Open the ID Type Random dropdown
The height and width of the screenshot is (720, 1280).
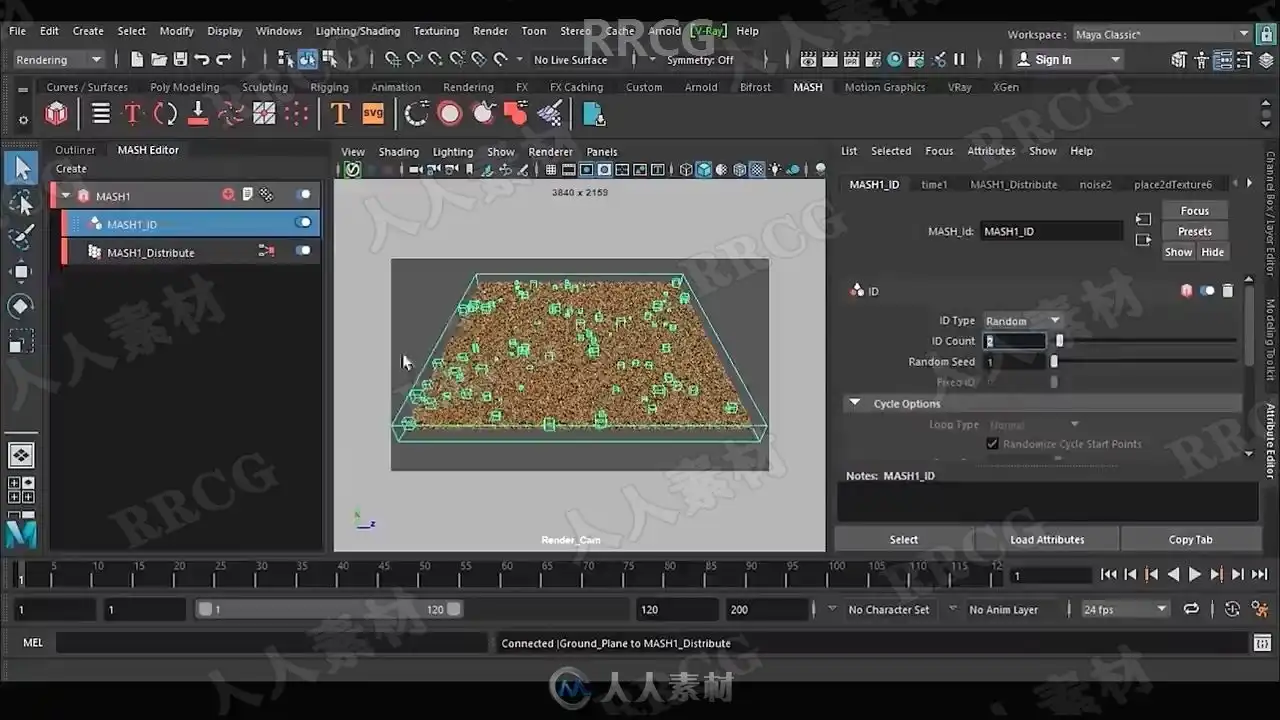(x=1022, y=321)
